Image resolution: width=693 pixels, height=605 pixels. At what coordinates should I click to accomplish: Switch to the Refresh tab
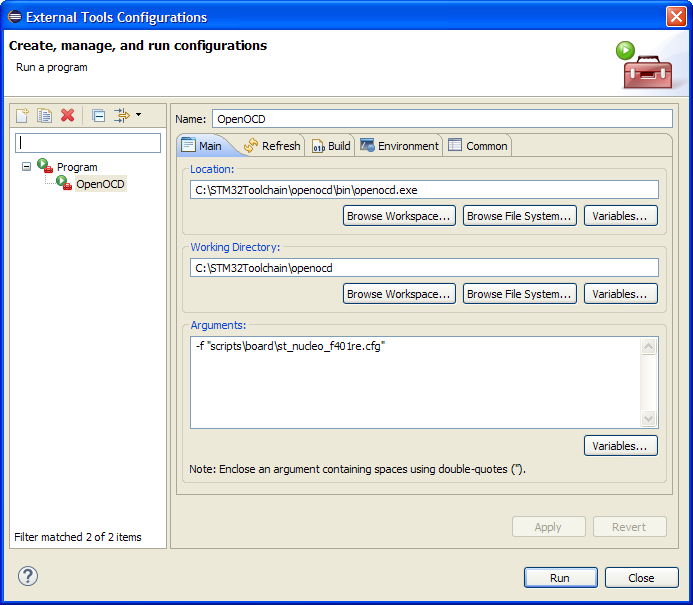click(272, 146)
